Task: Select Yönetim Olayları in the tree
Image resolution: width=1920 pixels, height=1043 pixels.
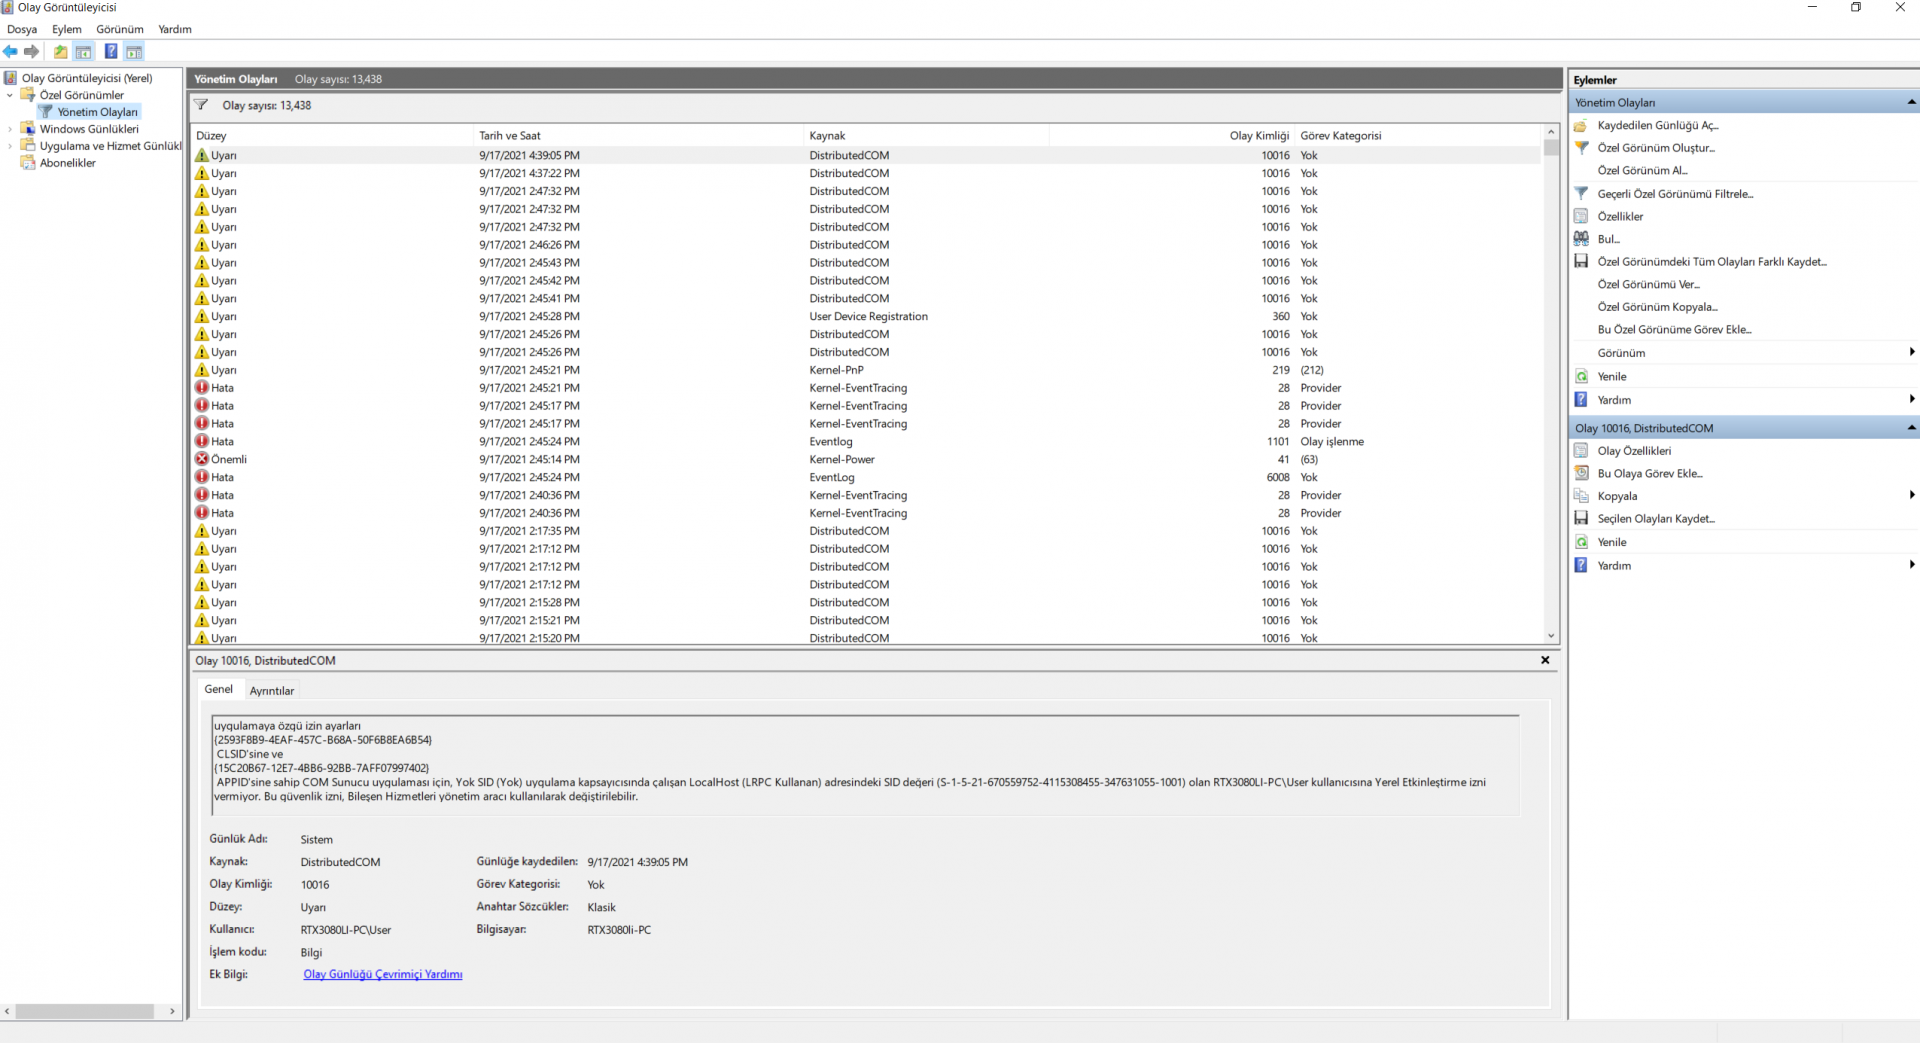Action: pyautogui.click(x=97, y=112)
